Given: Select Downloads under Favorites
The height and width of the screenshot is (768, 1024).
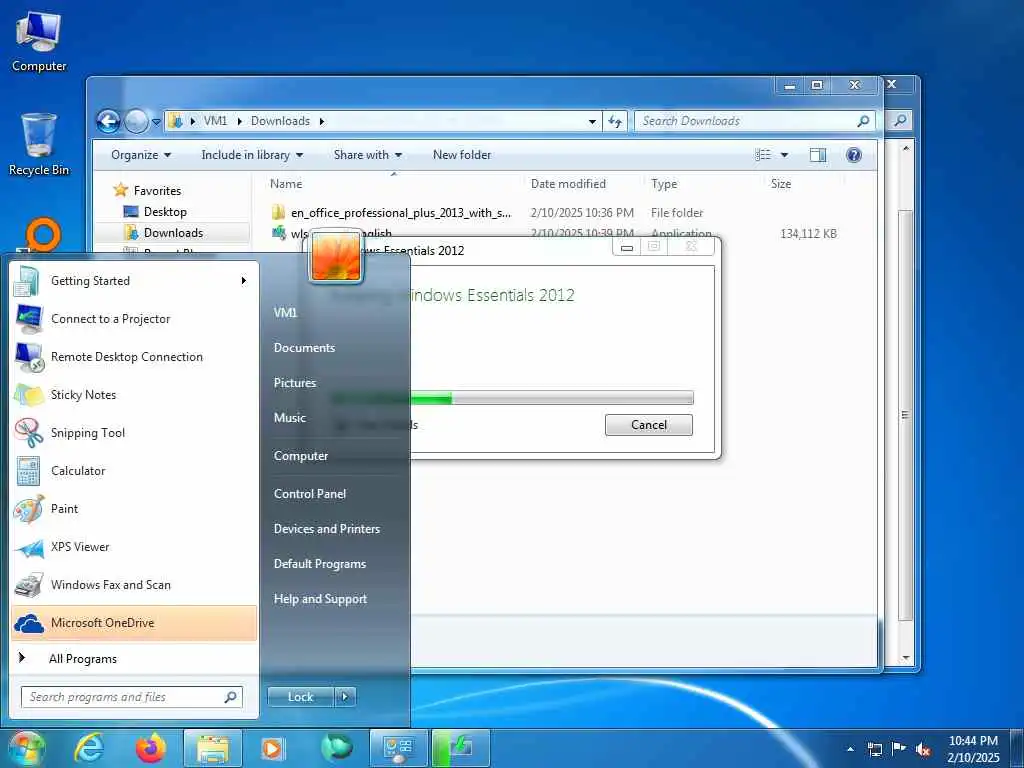Looking at the screenshot, I should [x=173, y=232].
